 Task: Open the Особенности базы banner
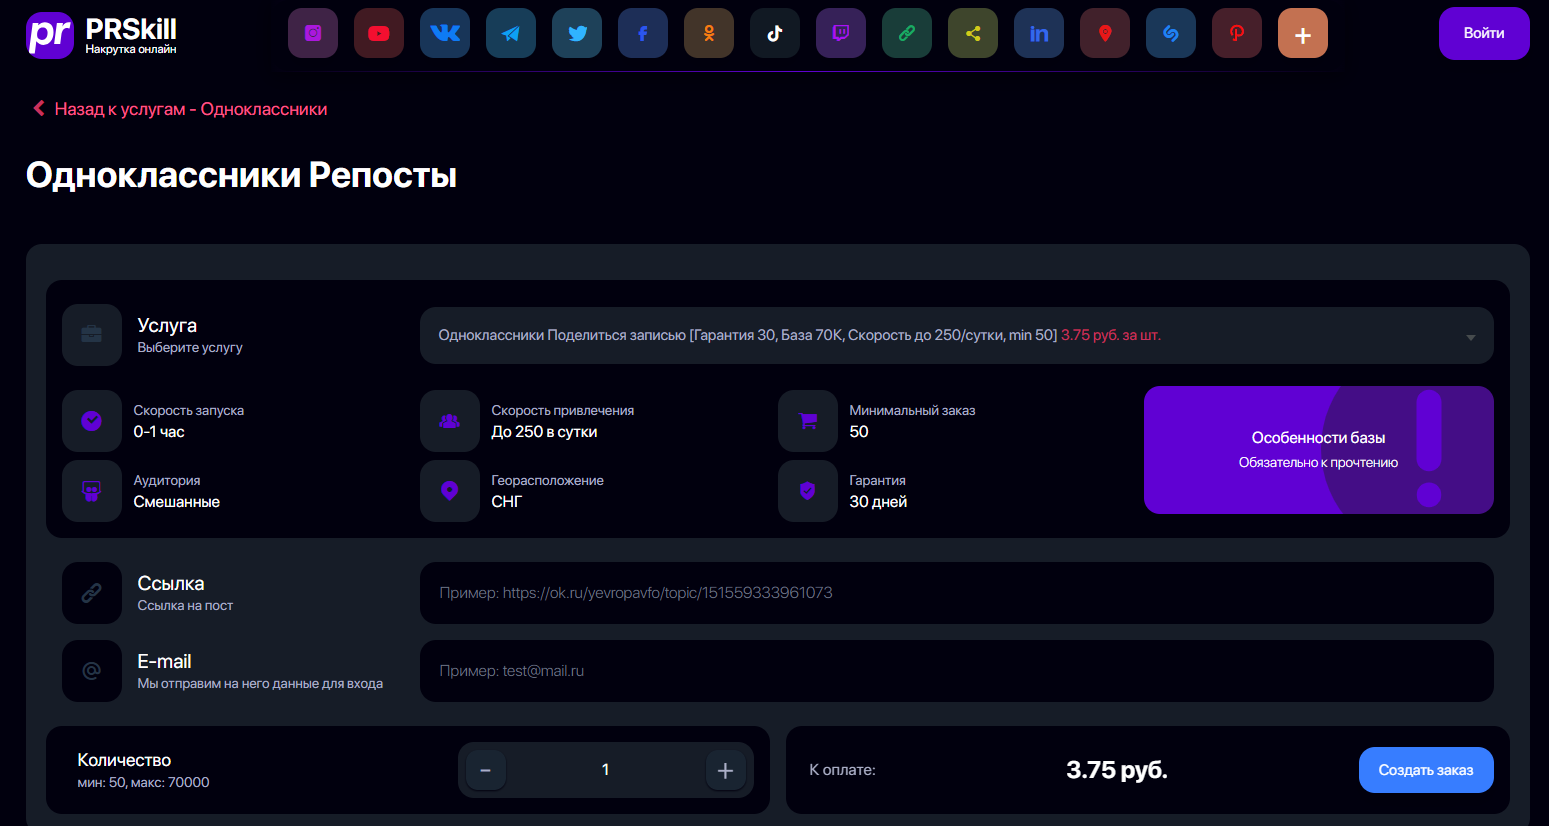point(1319,450)
